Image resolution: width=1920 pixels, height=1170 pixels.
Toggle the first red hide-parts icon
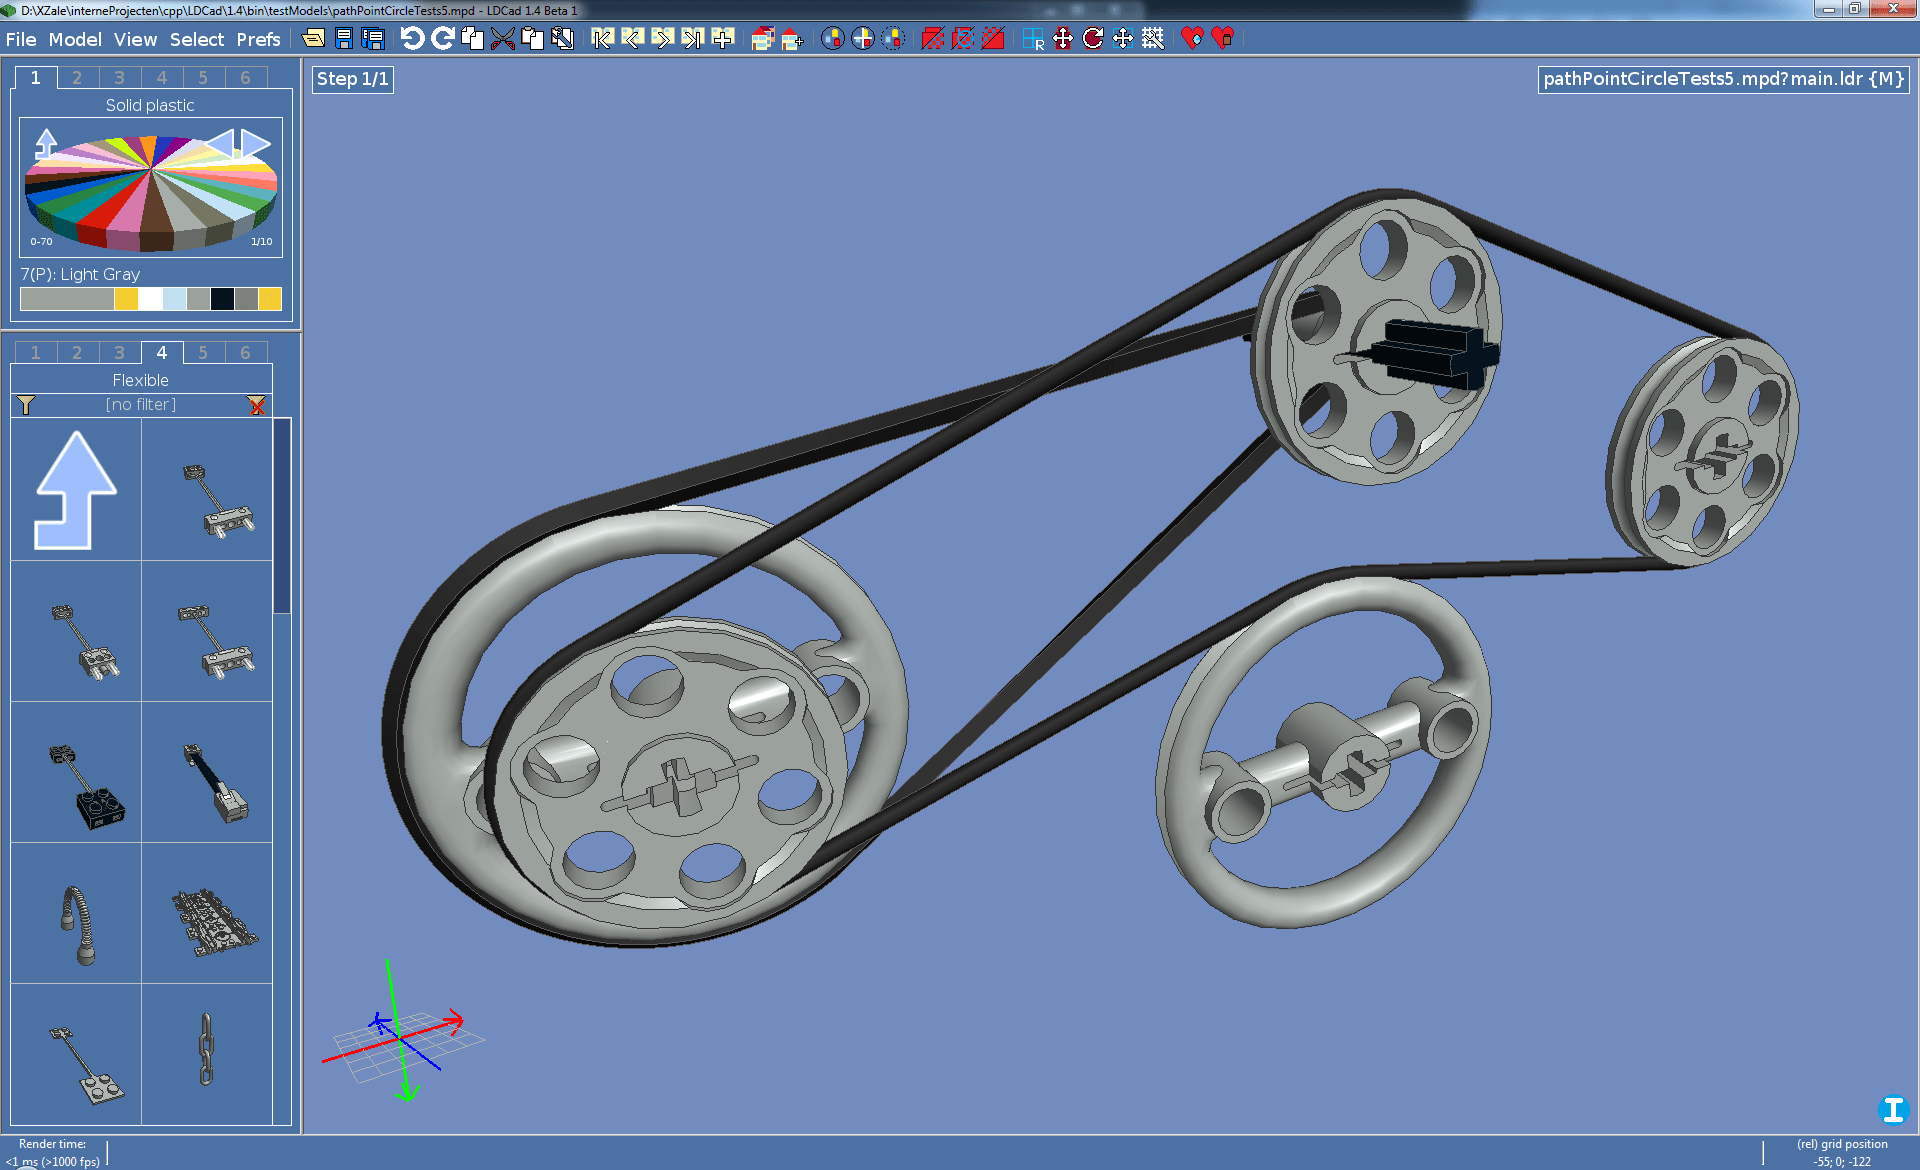click(x=932, y=38)
